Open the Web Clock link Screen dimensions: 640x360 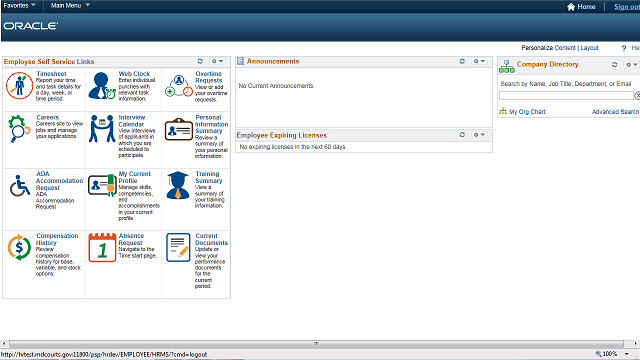[x=134, y=74]
